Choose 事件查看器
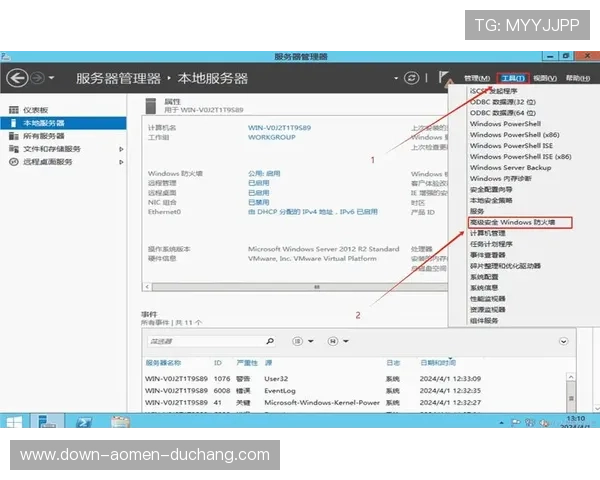The height and width of the screenshot is (480, 600). point(488,255)
